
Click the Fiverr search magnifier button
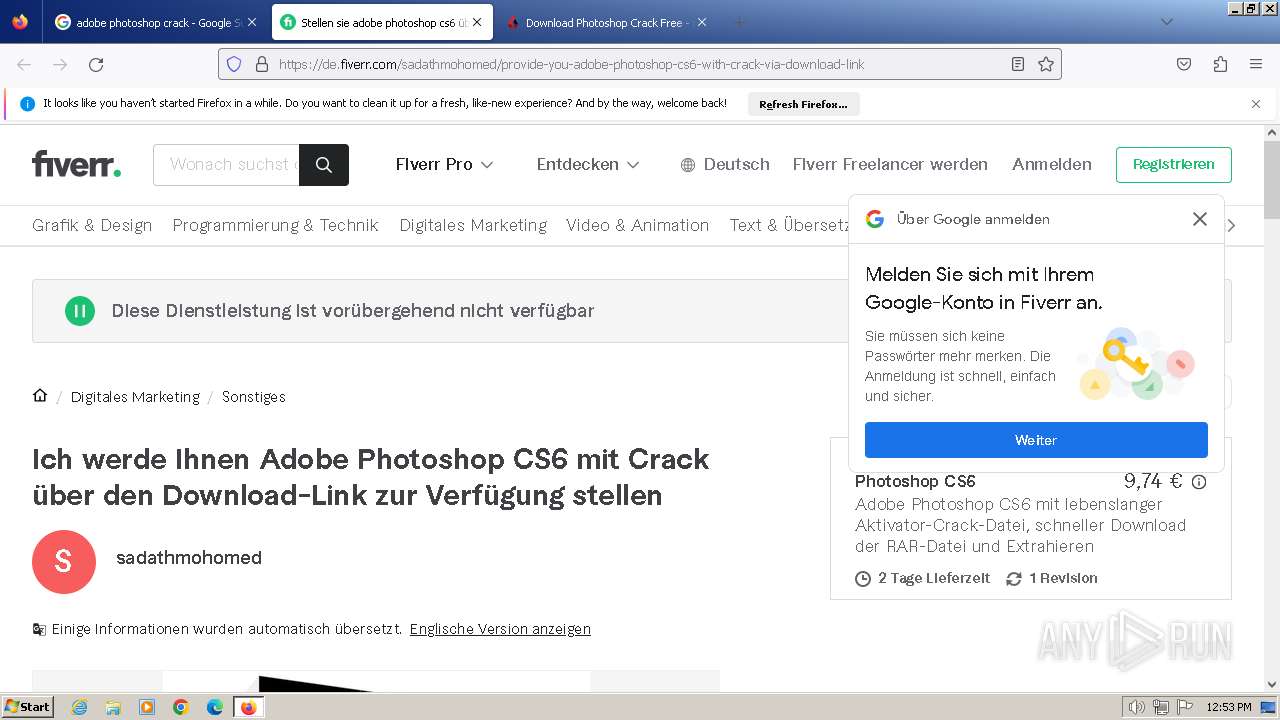324,165
